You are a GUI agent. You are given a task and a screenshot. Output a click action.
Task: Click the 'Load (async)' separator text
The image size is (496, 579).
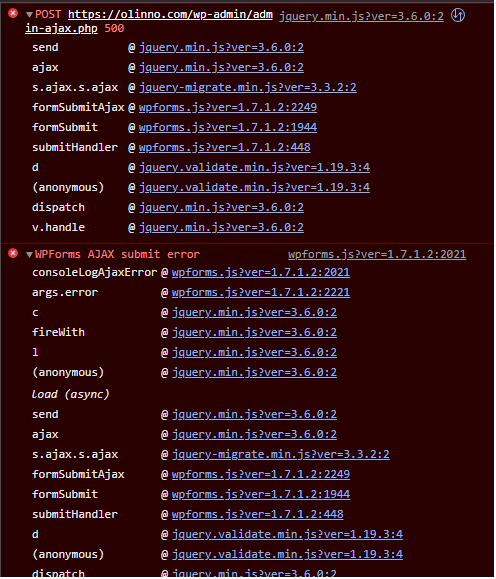[71, 394]
